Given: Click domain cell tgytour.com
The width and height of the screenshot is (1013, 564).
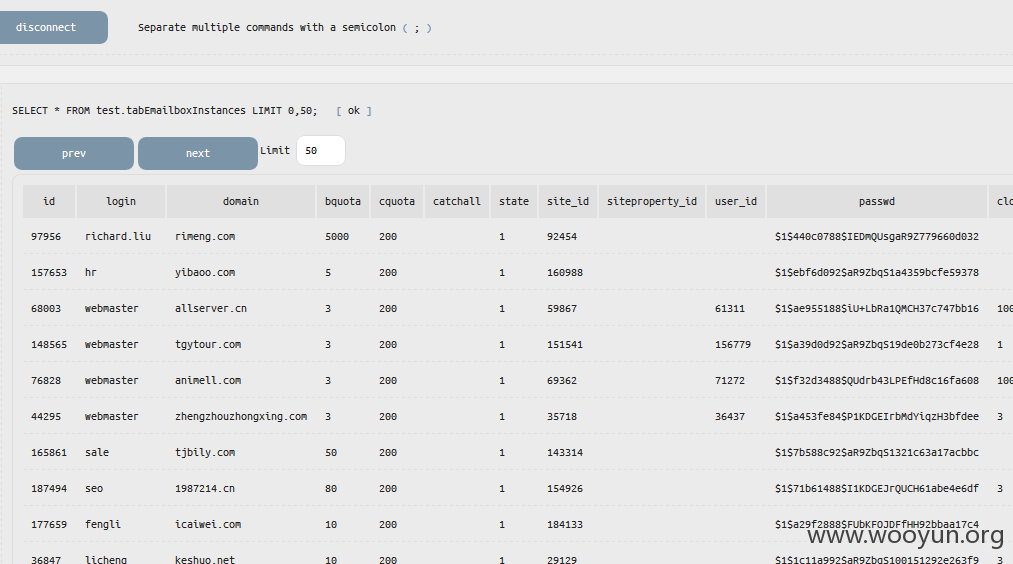Looking at the screenshot, I should (x=208, y=345).
